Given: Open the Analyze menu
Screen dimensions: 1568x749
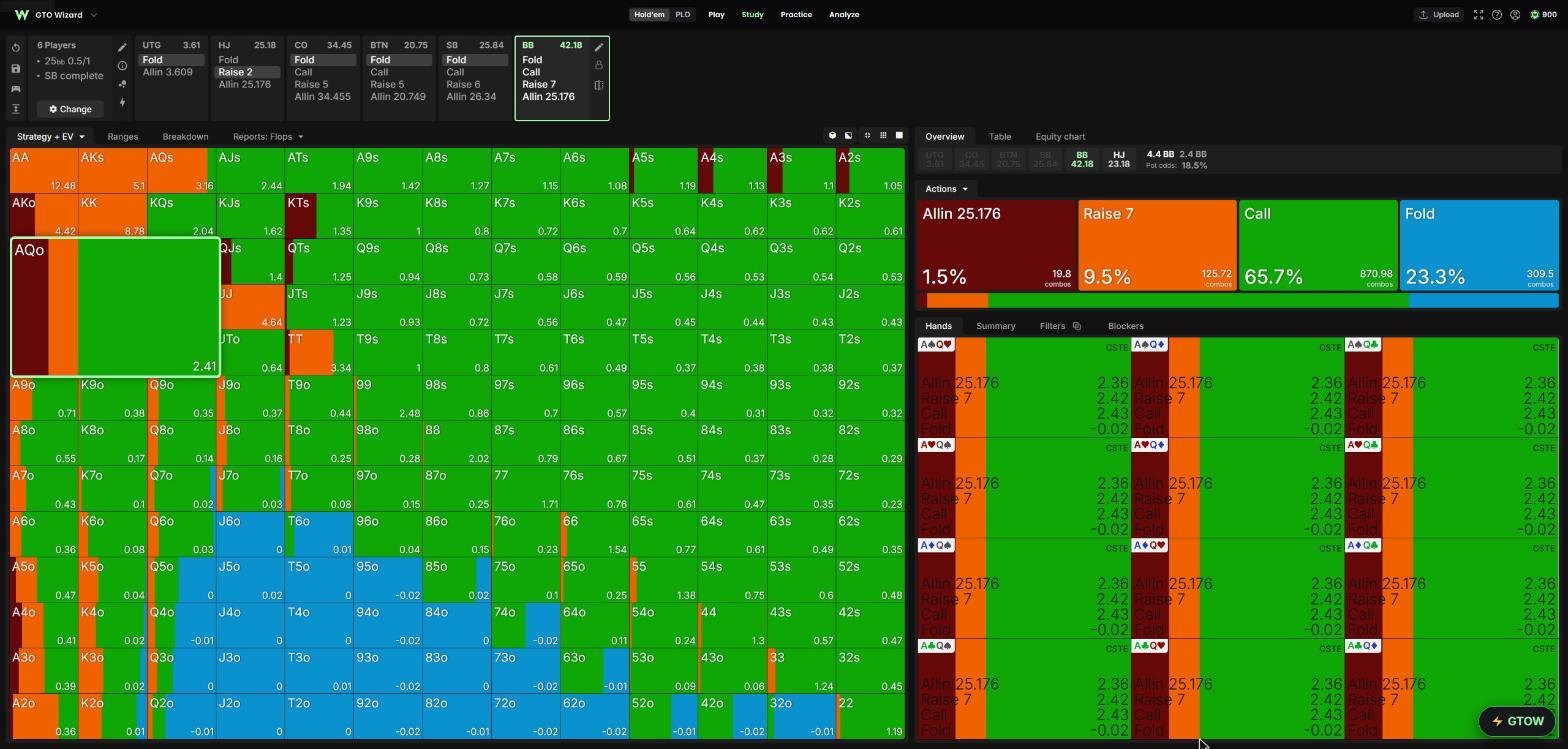Looking at the screenshot, I should [844, 15].
